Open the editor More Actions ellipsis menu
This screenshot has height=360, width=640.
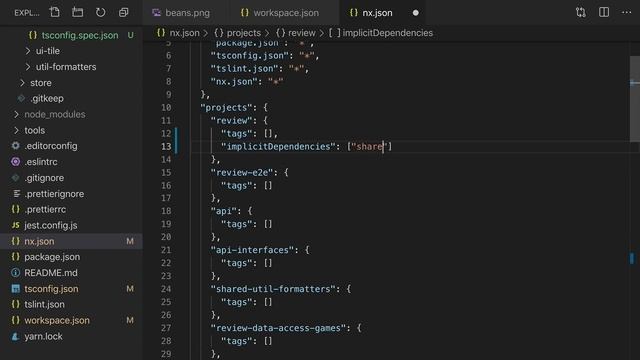pos(627,12)
